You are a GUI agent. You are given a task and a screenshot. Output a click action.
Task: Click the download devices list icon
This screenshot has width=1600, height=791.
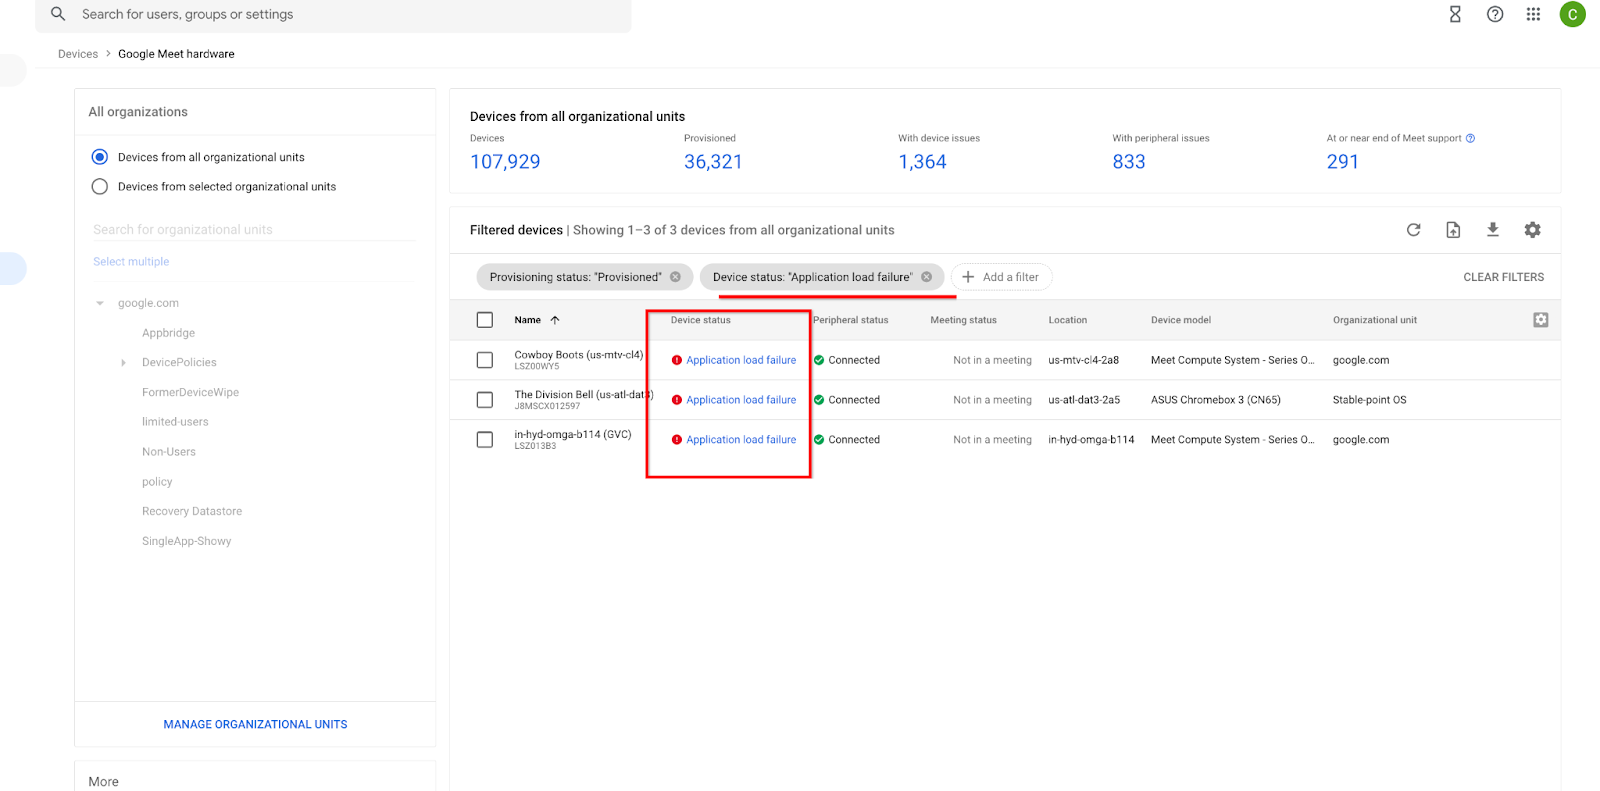pos(1492,230)
